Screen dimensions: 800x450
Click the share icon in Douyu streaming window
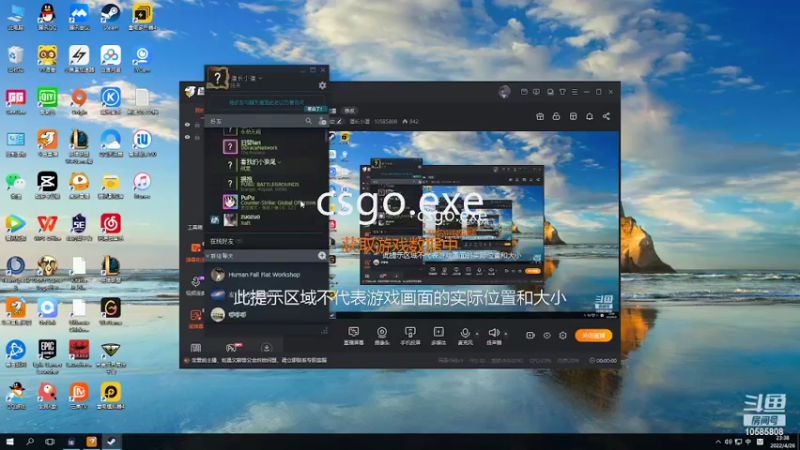pyautogui.click(x=606, y=116)
